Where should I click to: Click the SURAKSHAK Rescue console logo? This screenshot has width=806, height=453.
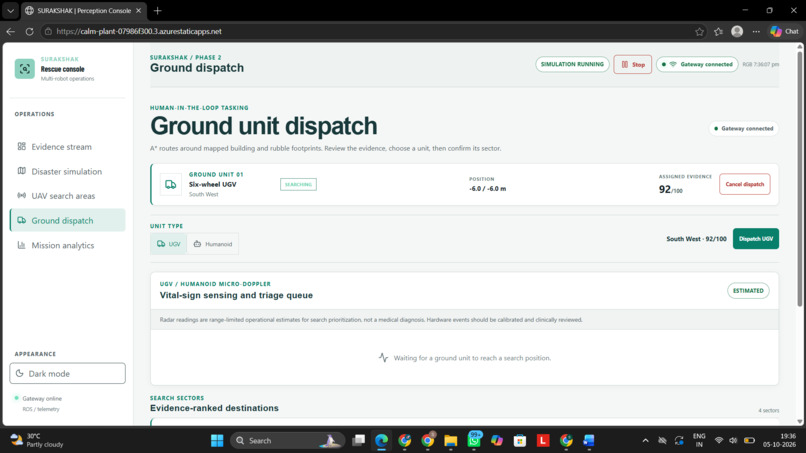pos(25,69)
